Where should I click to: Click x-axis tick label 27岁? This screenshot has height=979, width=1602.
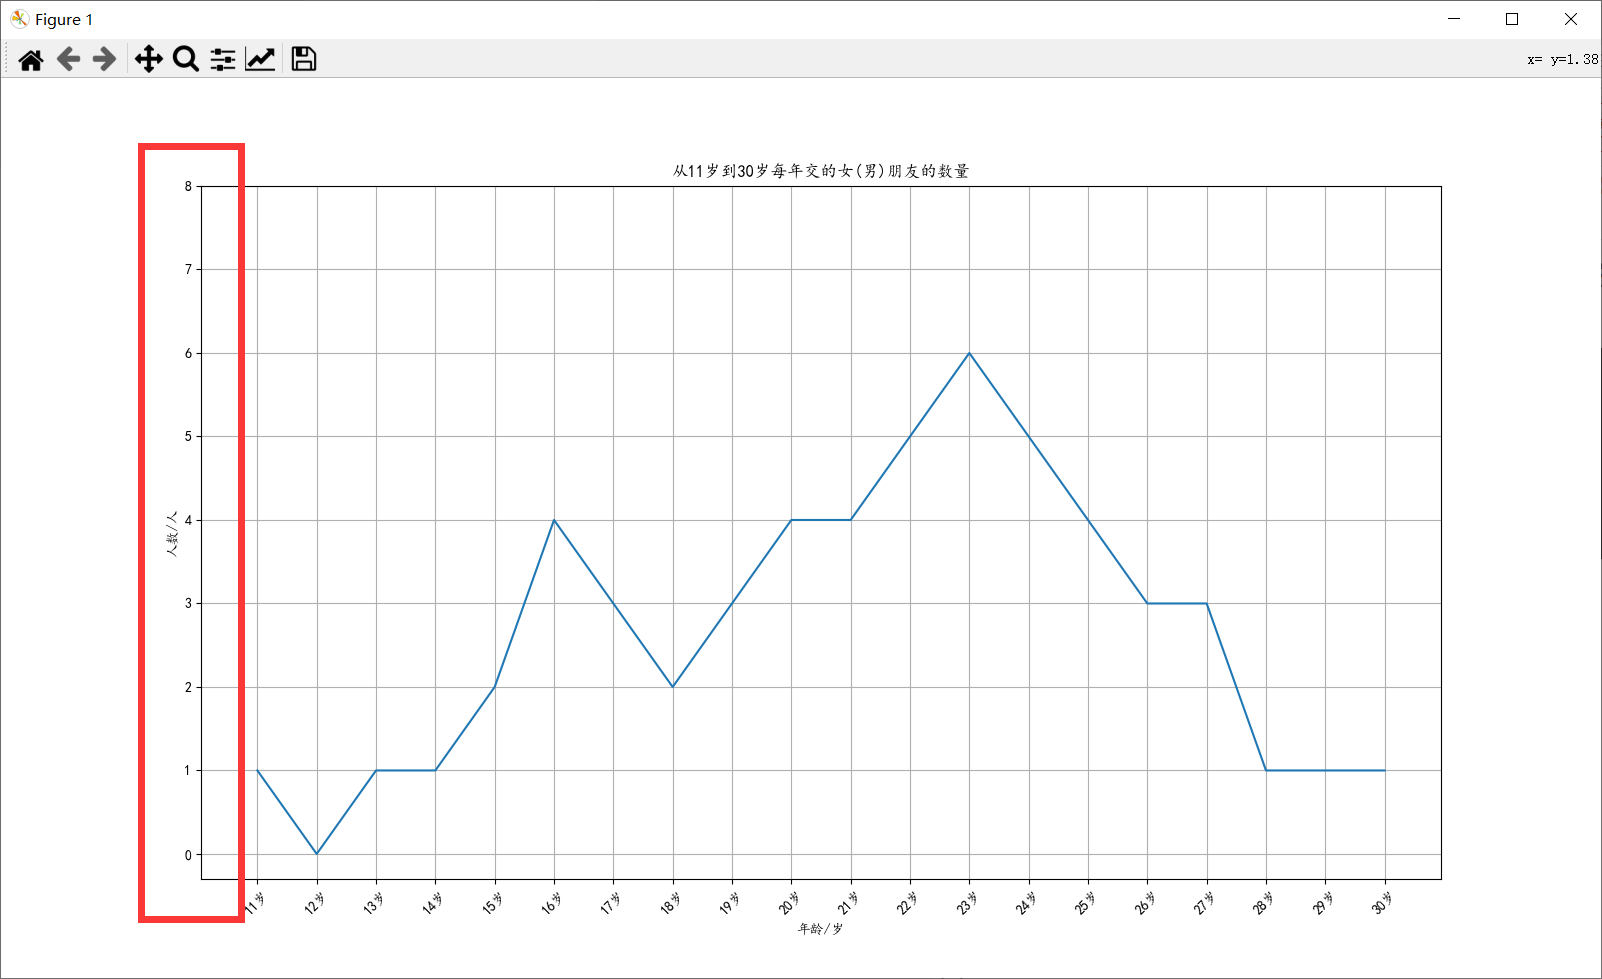click(1204, 903)
